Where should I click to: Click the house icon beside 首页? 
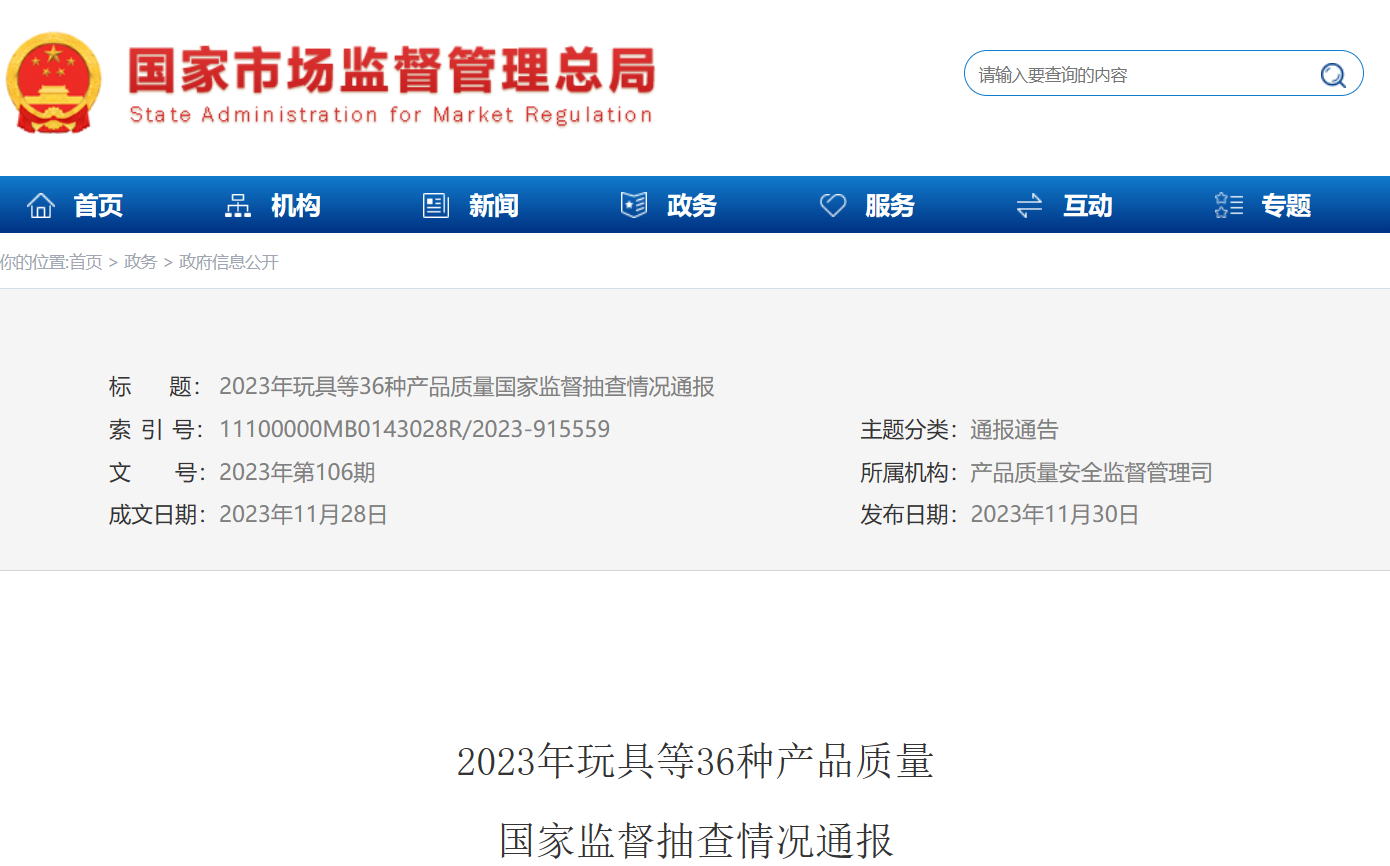(x=41, y=206)
